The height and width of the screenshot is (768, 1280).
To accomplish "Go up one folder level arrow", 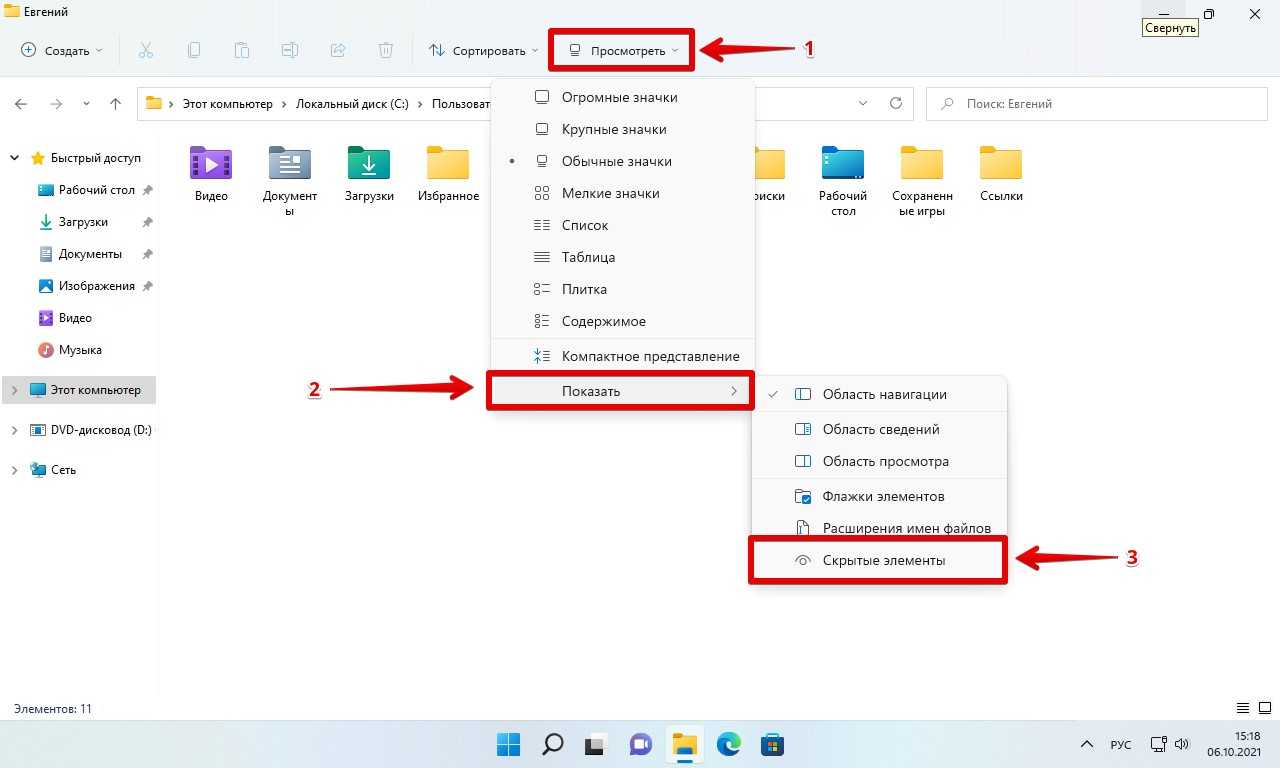I will point(116,104).
